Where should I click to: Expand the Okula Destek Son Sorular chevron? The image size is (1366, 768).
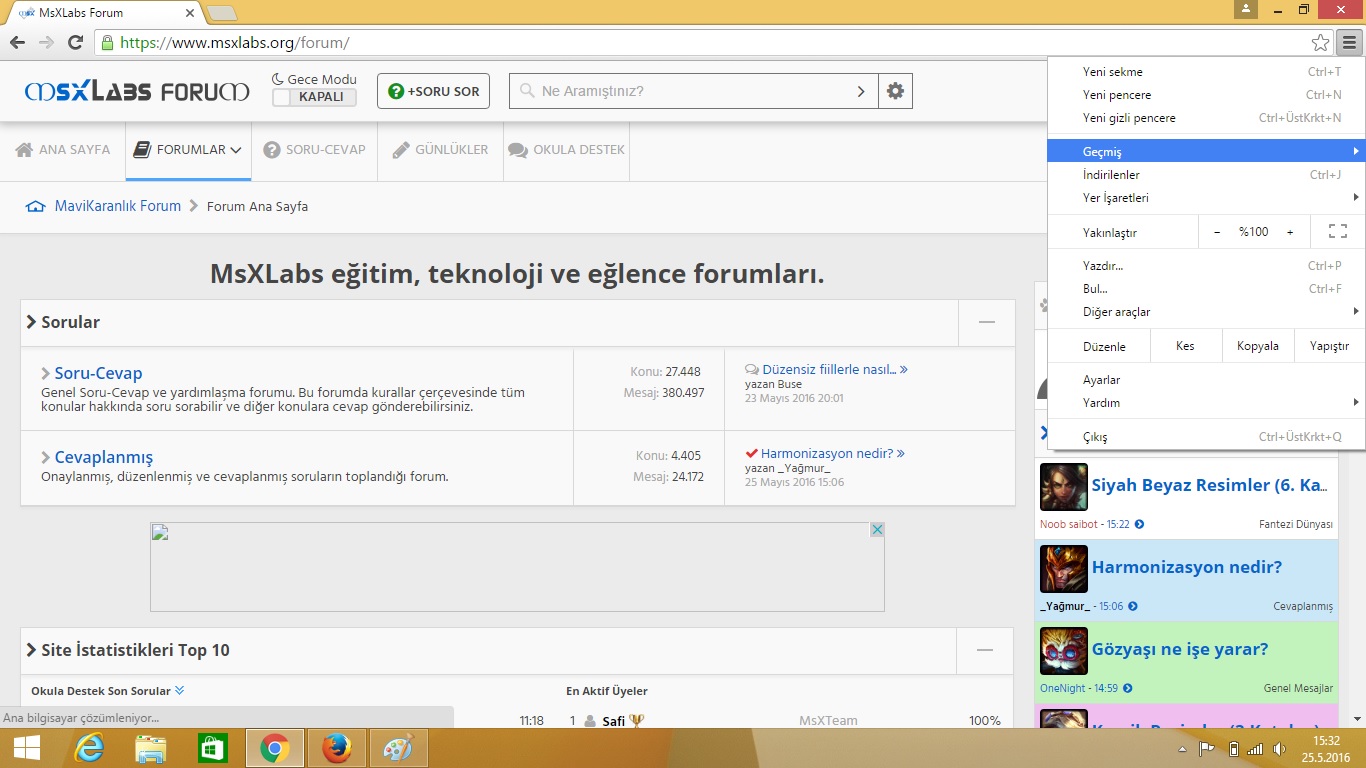(180, 691)
